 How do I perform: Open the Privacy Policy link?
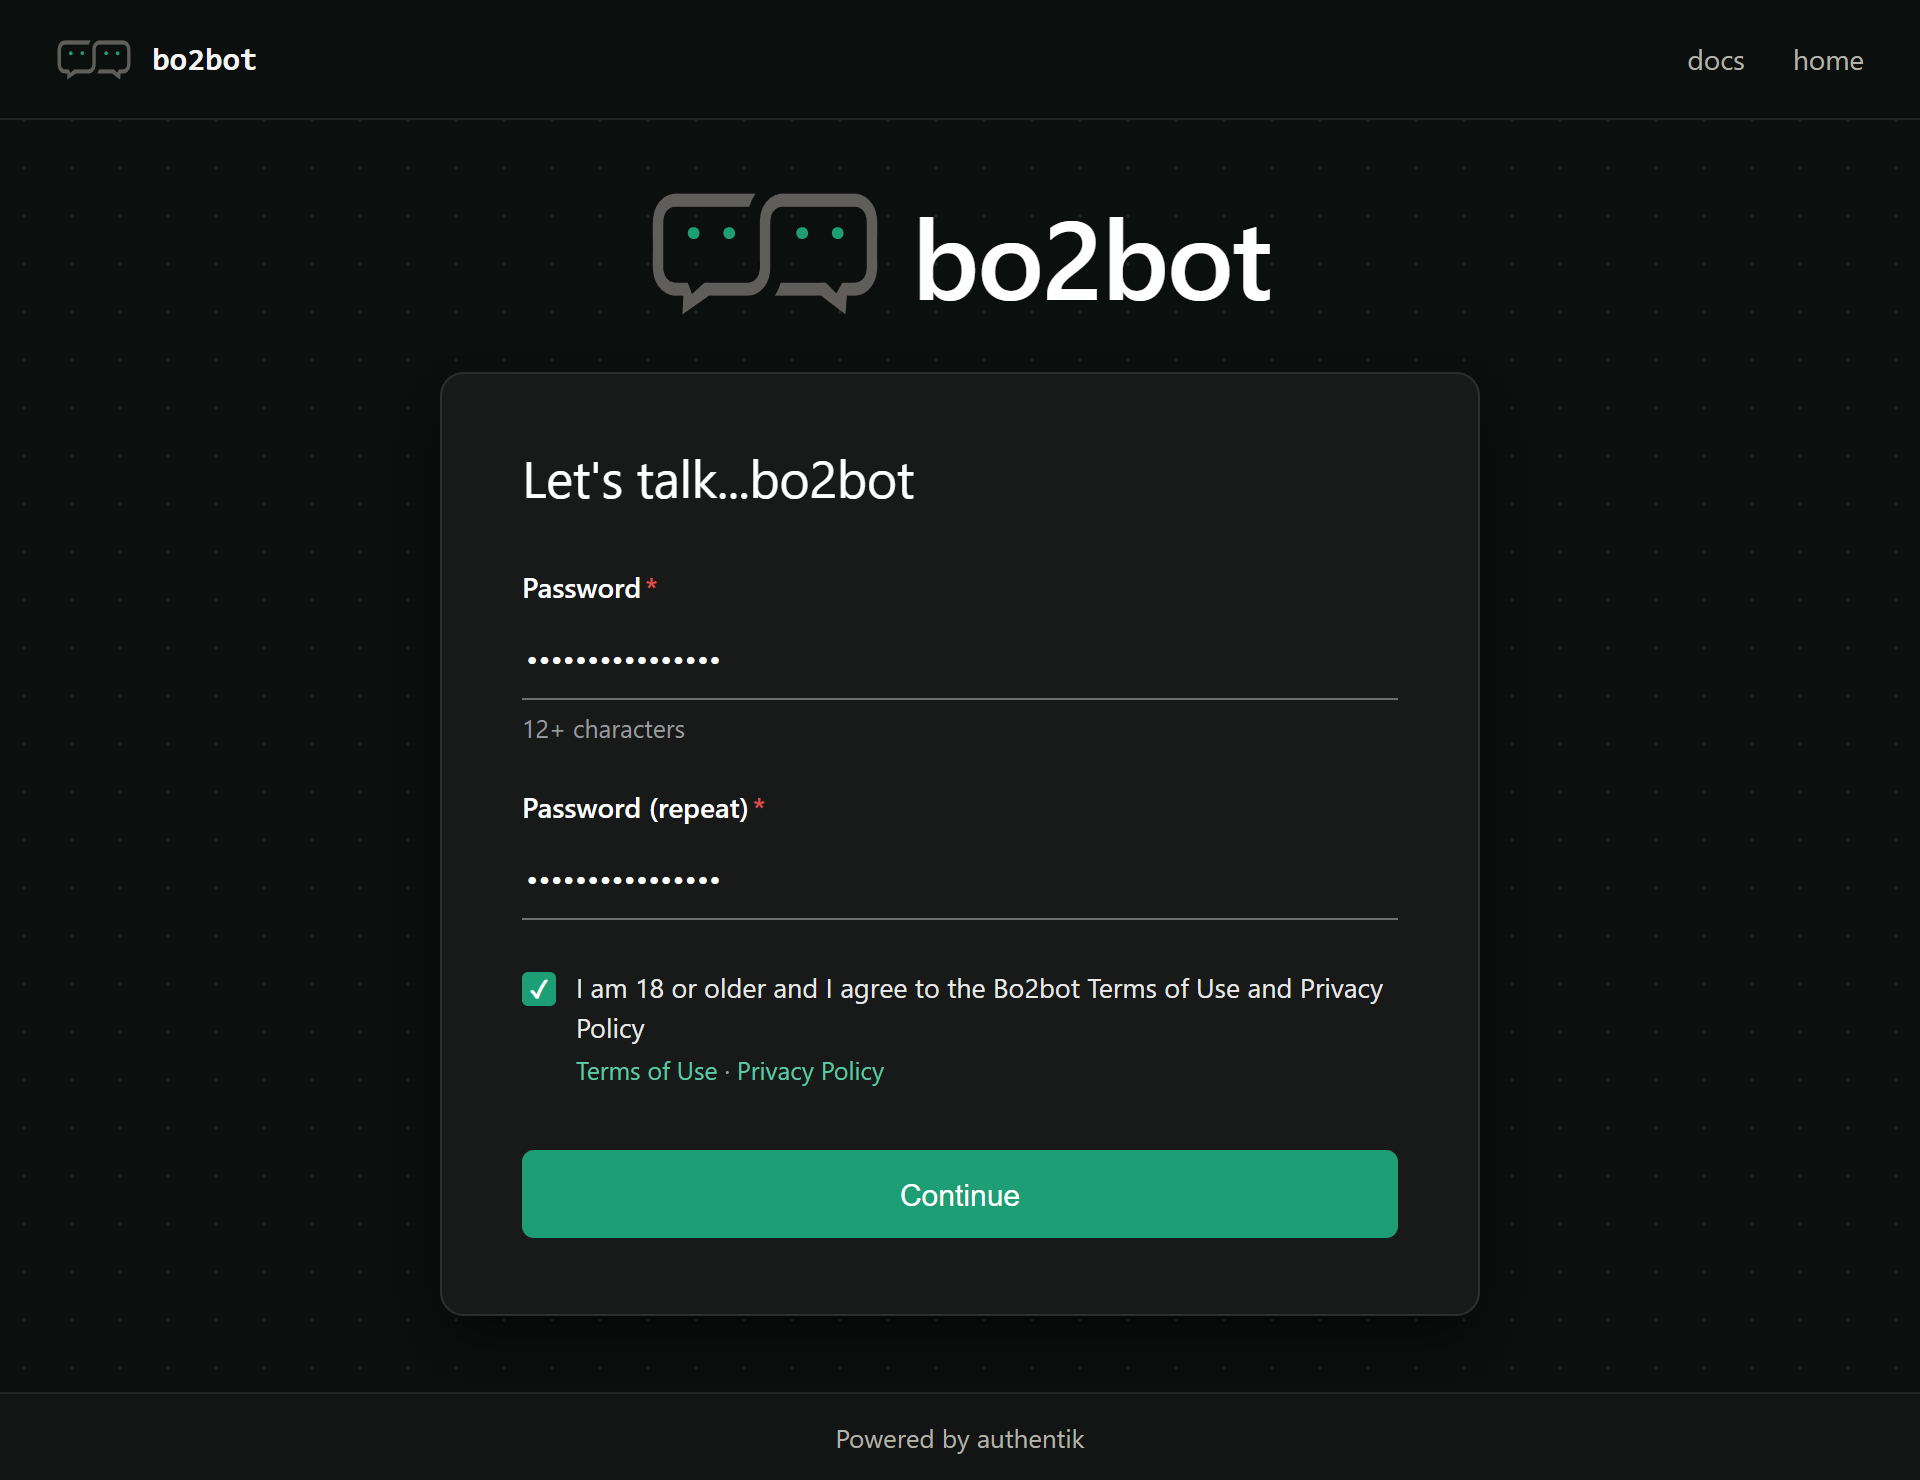coord(810,1071)
